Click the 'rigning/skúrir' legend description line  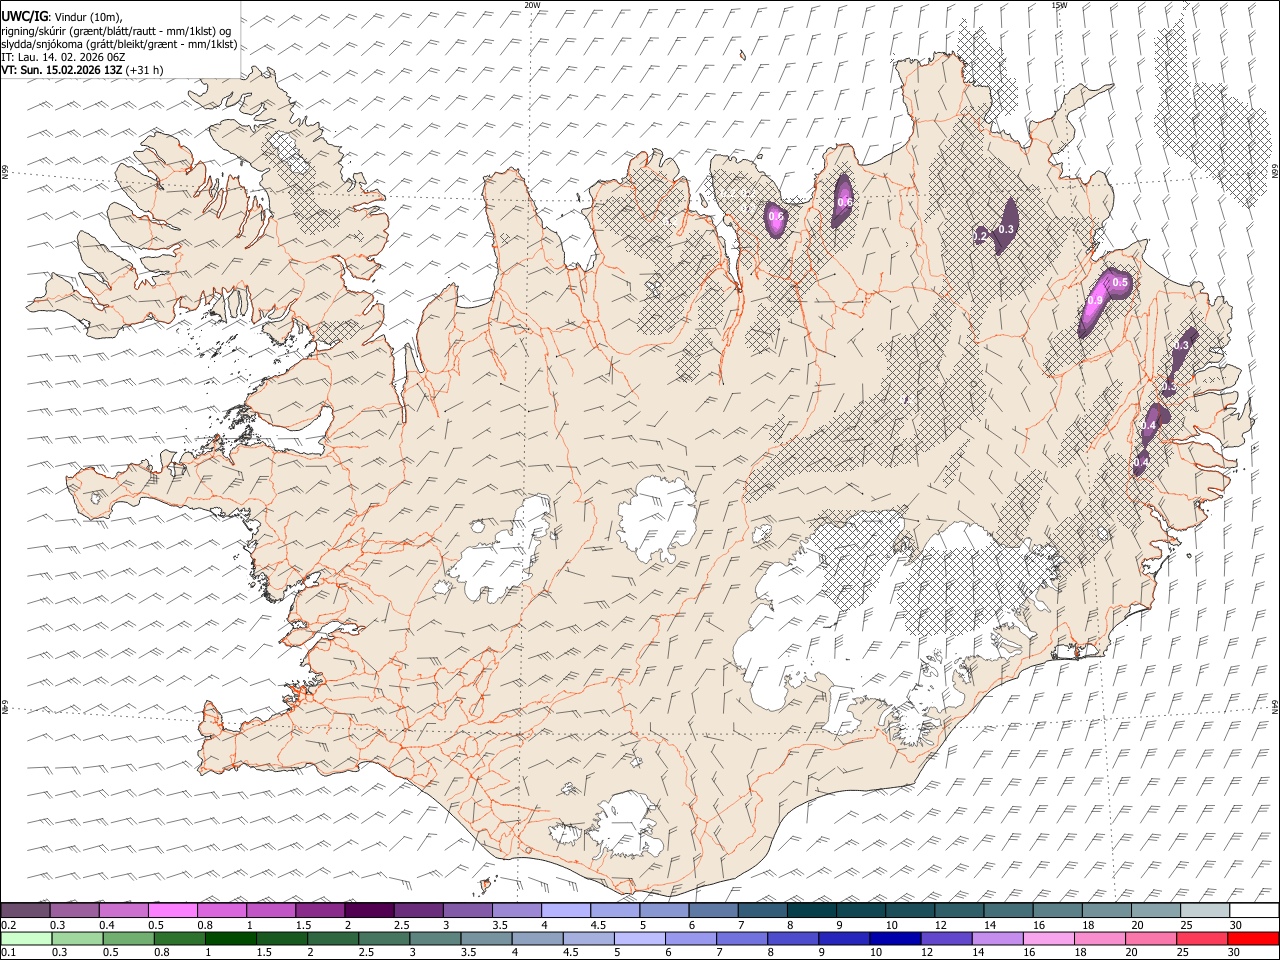tap(116, 30)
